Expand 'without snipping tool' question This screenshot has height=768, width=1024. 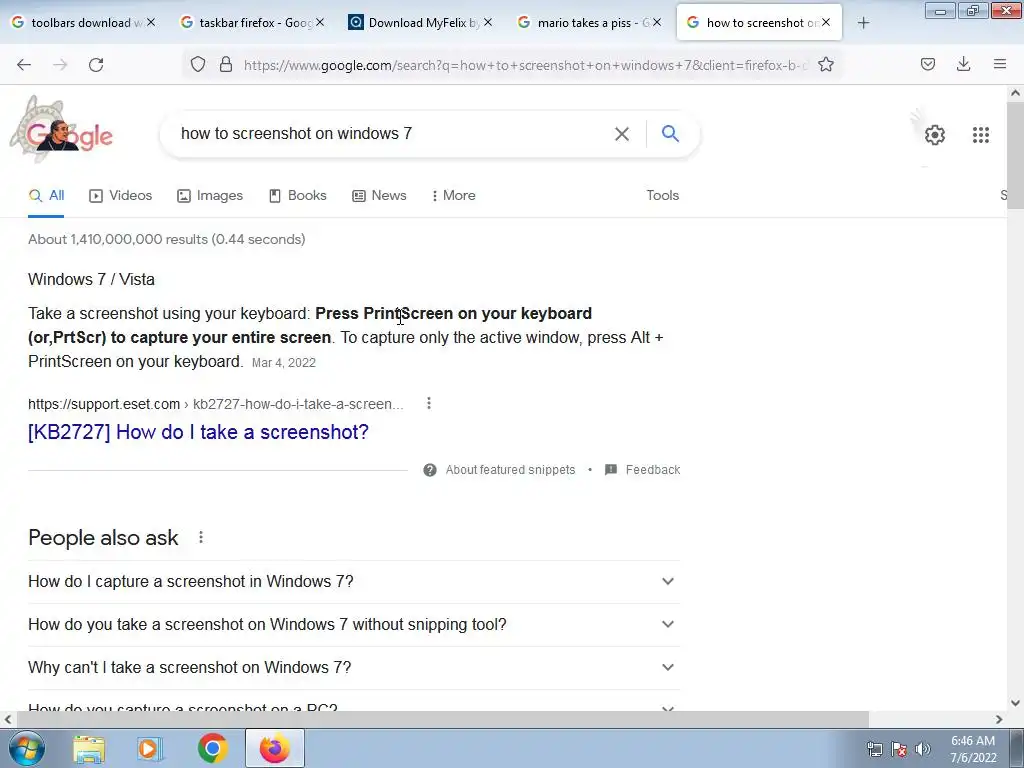[x=354, y=625]
